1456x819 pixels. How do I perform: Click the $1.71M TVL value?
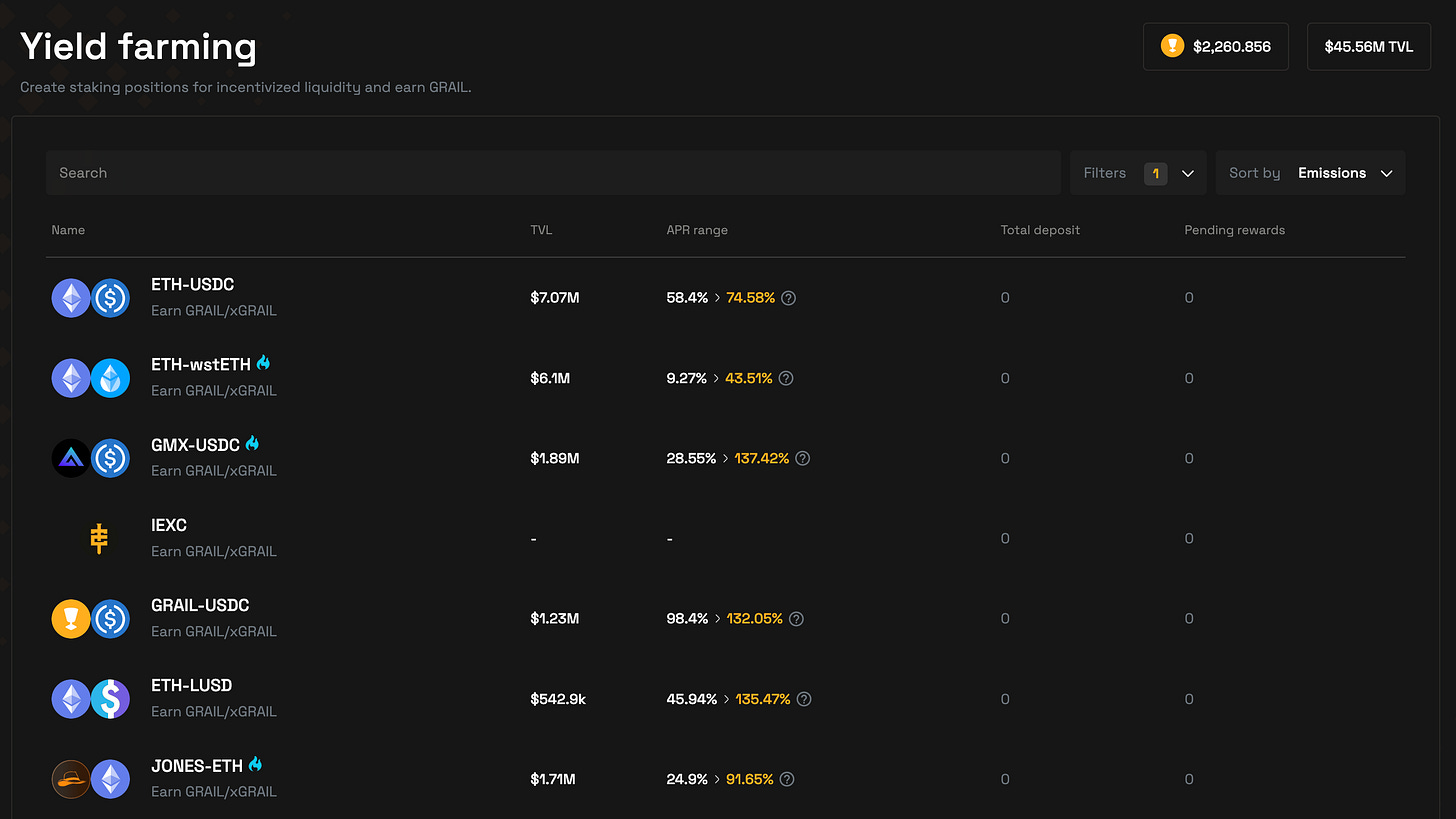click(x=552, y=779)
